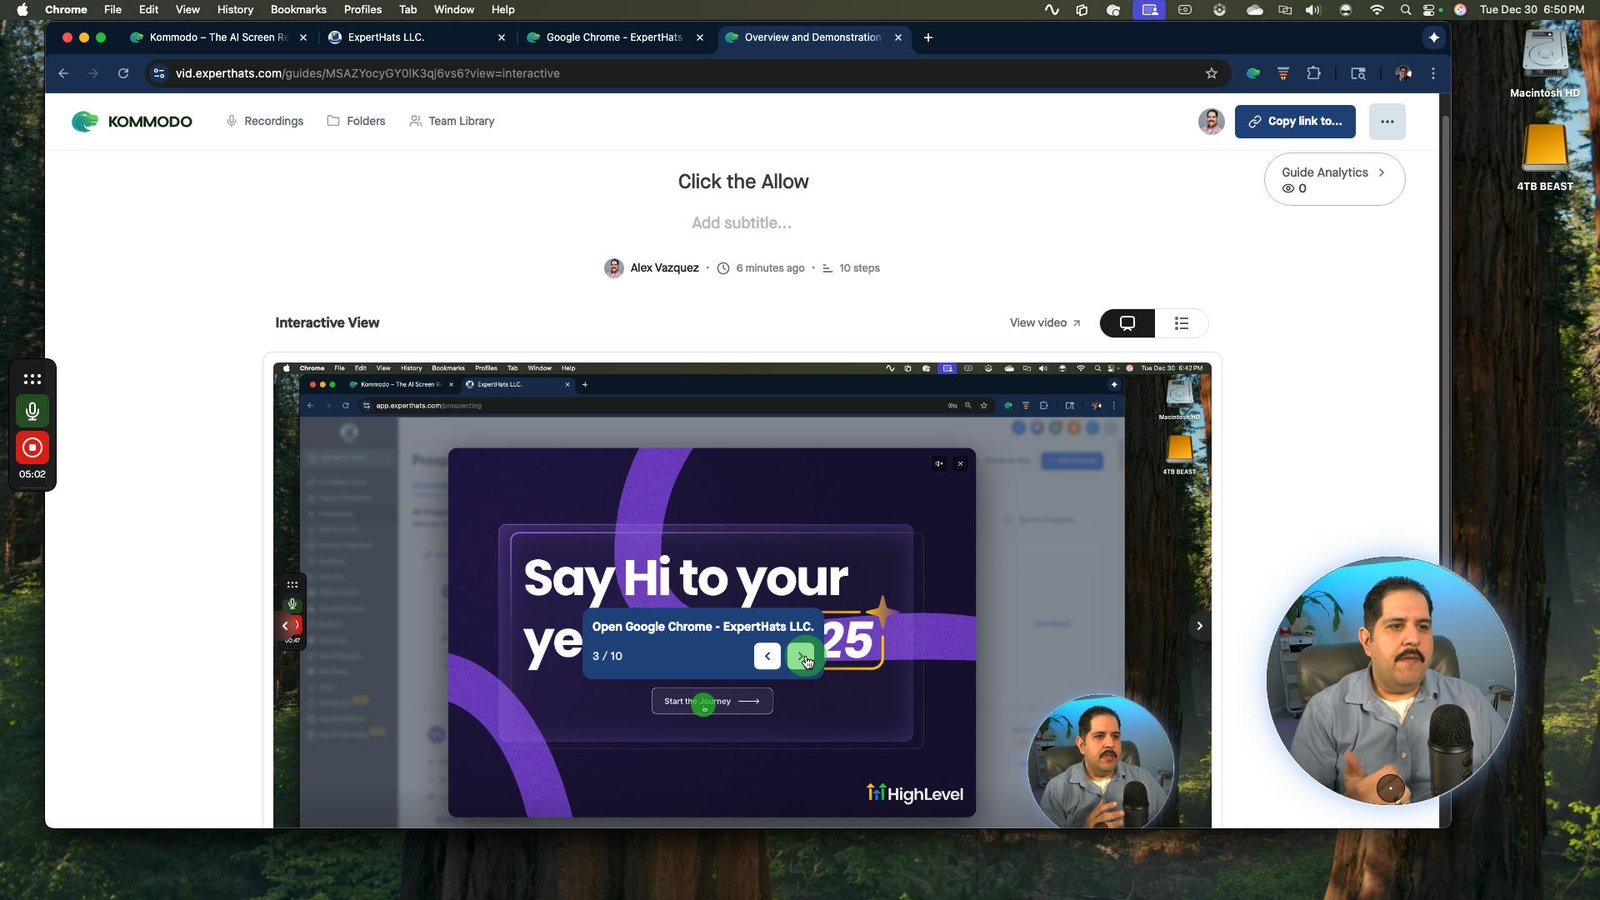Image resolution: width=1600 pixels, height=900 pixels.
Task: Click the Kommodo extension icon in toolbar
Action: coord(1253,73)
